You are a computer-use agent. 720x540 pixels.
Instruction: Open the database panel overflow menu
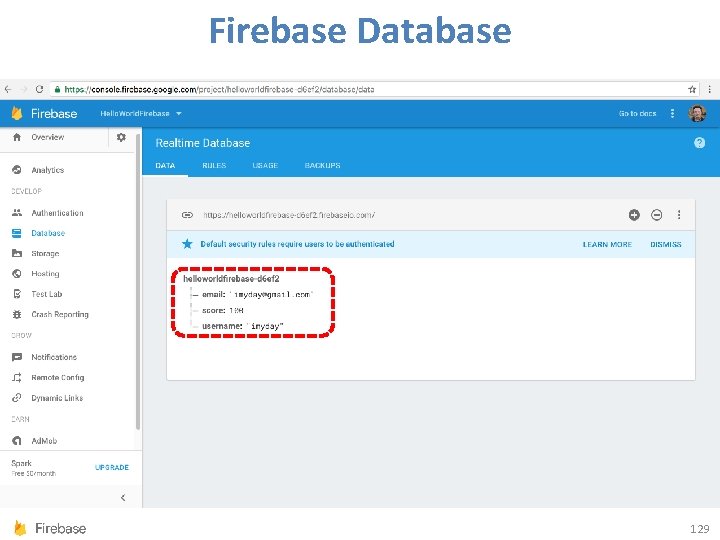pos(679,215)
